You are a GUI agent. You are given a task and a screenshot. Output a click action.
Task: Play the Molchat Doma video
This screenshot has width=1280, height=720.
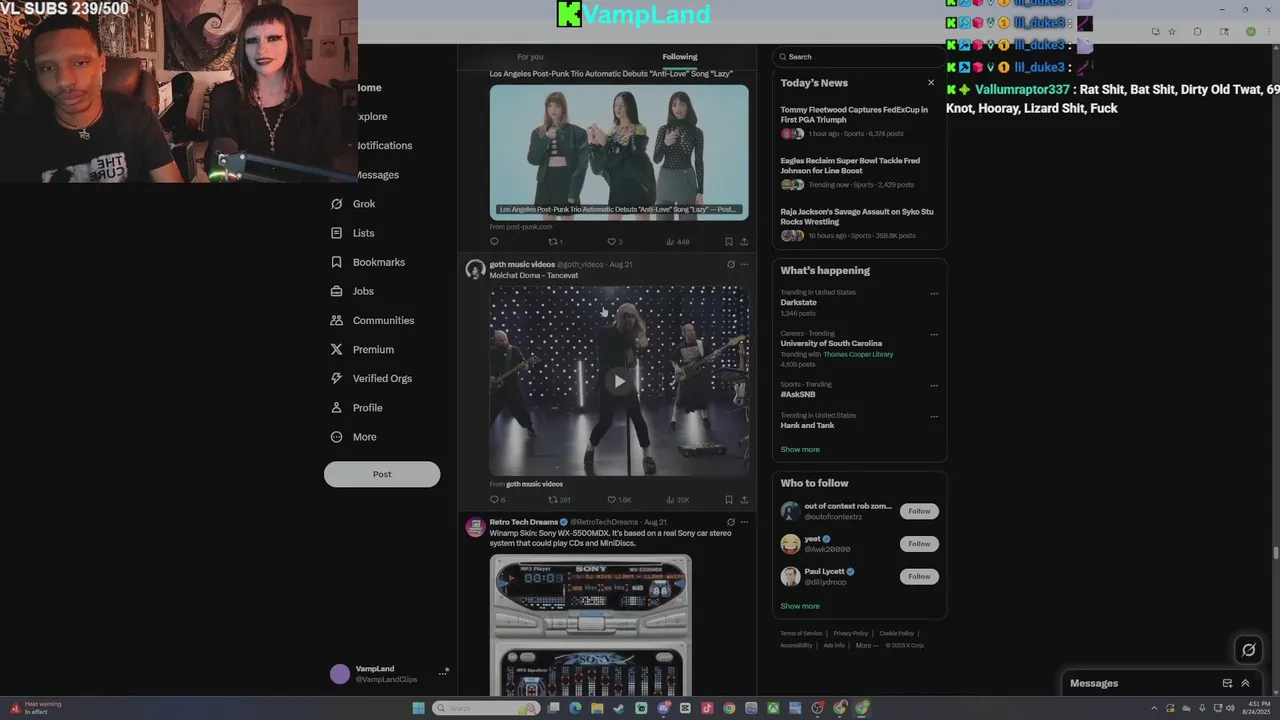pos(619,381)
